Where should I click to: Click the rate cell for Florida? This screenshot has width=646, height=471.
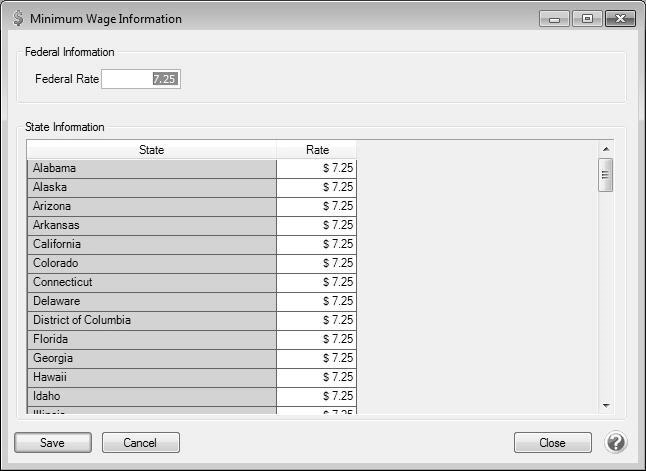[316, 339]
